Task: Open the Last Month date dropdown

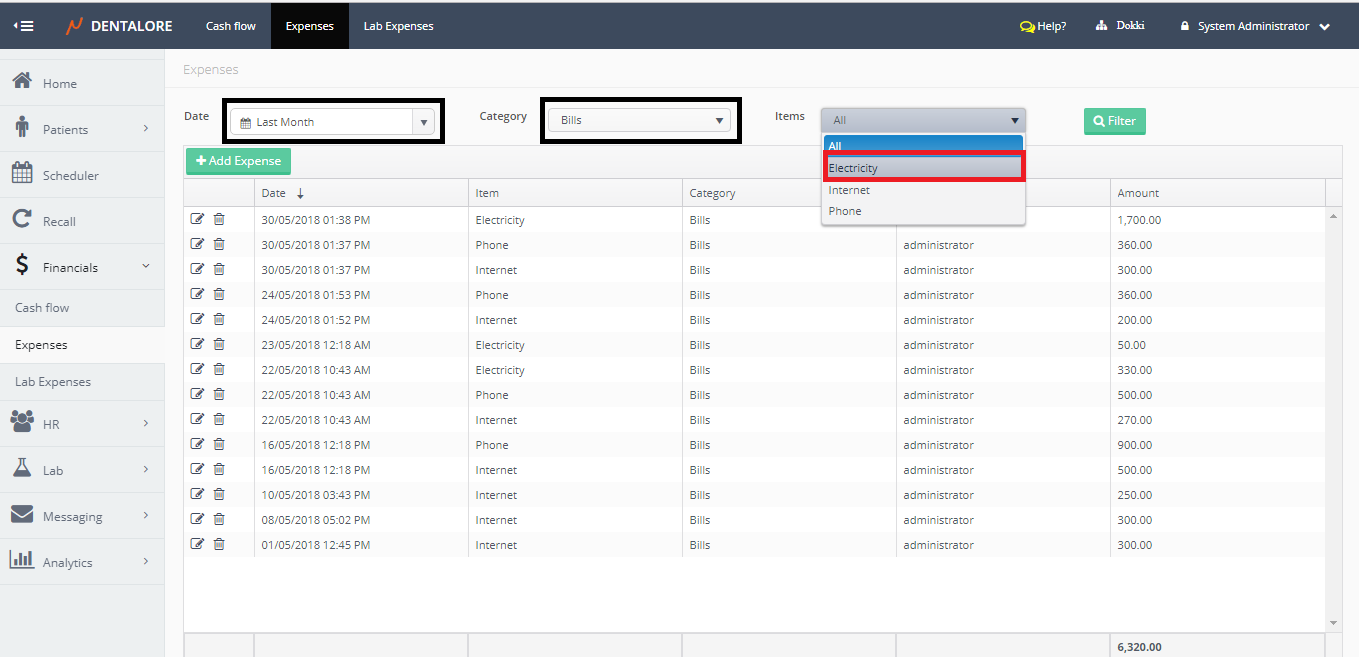Action: coord(424,122)
